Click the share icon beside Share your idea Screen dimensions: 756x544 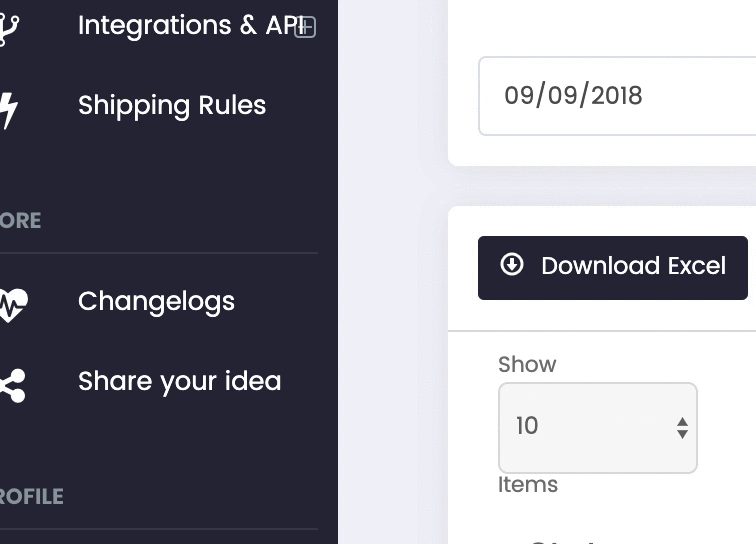point(12,385)
